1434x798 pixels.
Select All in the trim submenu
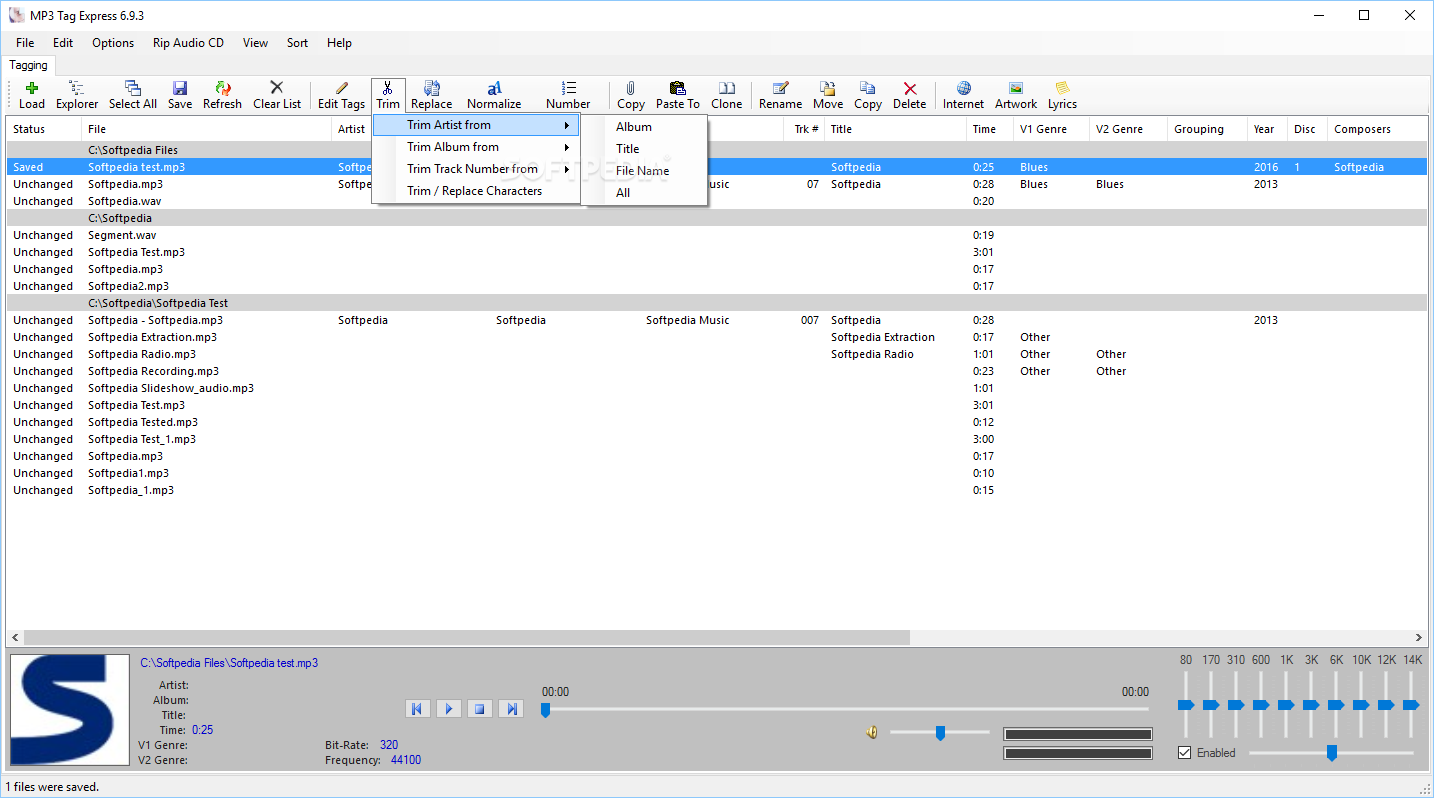click(645, 193)
